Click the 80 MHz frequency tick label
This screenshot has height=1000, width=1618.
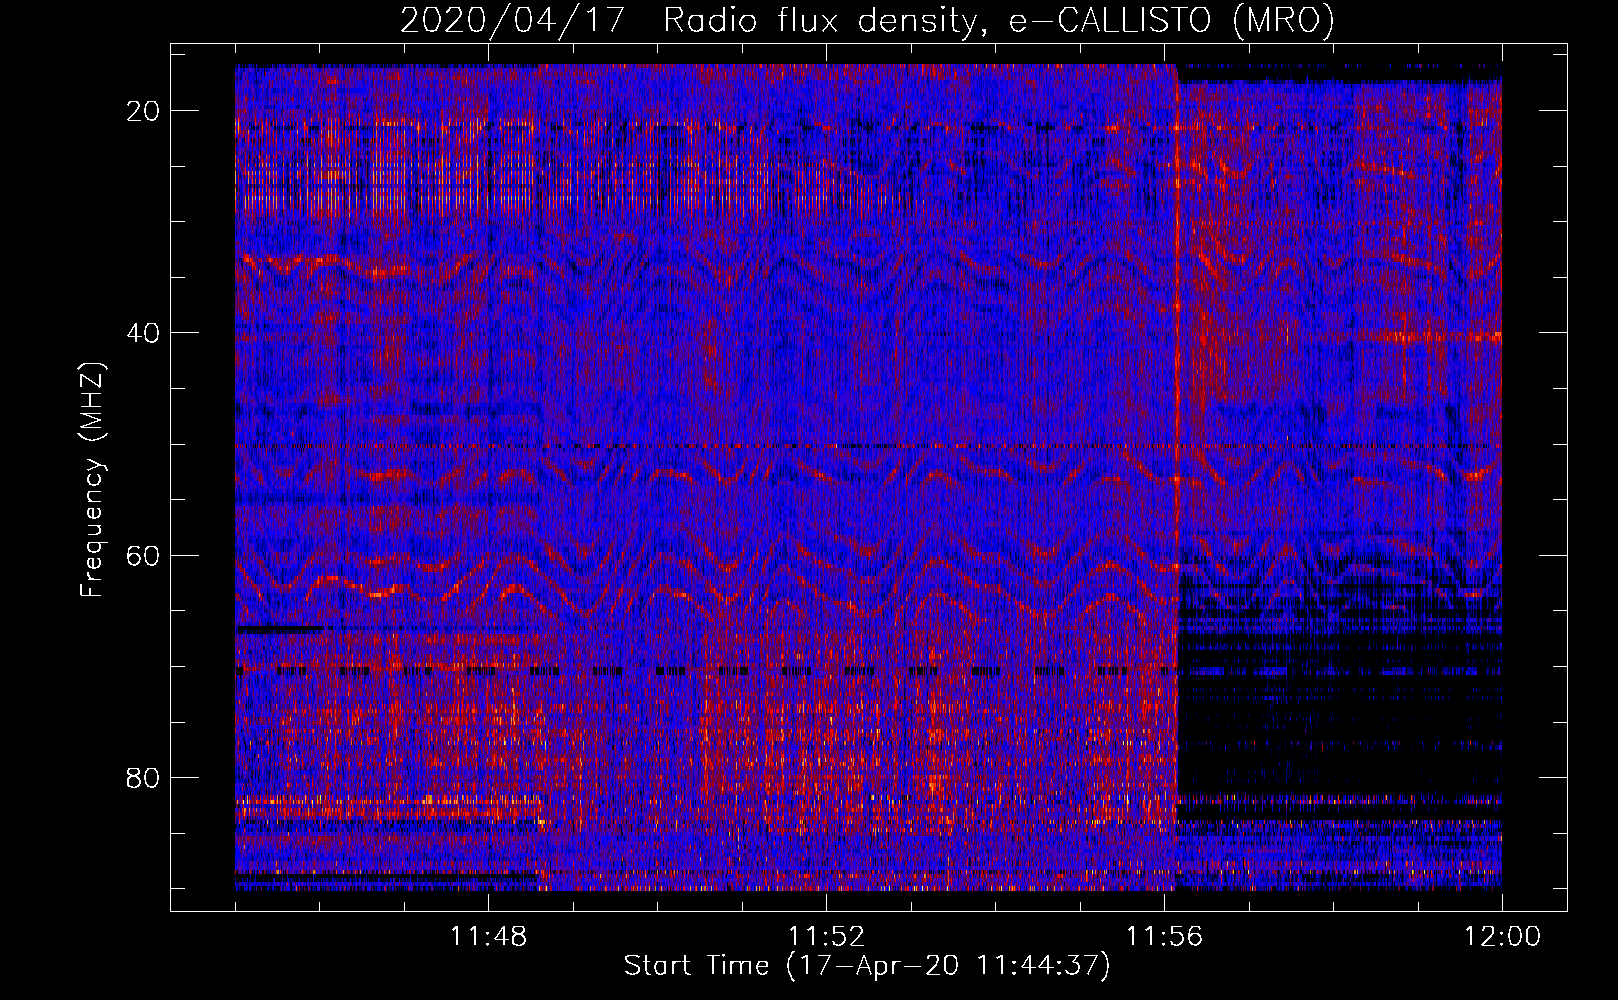point(144,777)
